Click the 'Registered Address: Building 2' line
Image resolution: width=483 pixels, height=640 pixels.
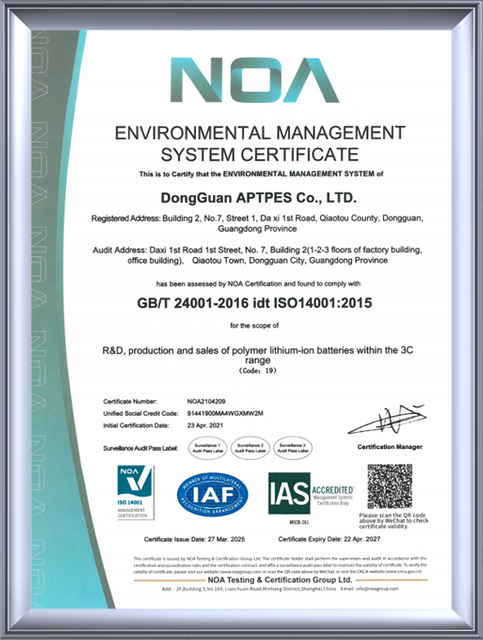pos(257,218)
